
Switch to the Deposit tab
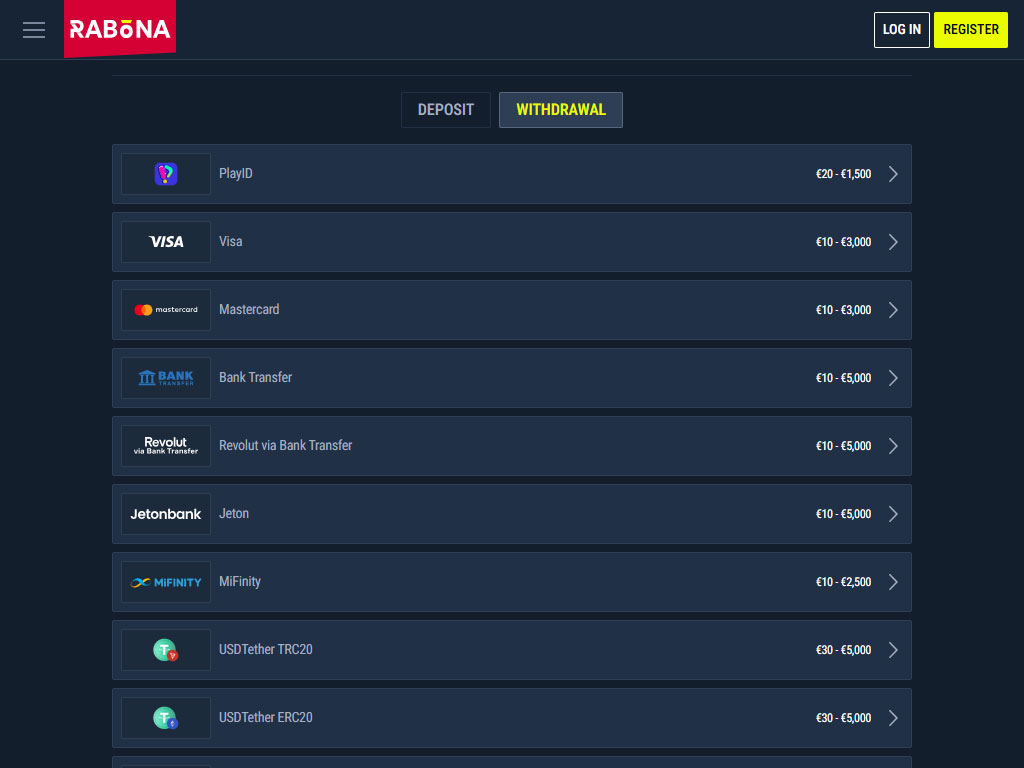pos(446,110)
